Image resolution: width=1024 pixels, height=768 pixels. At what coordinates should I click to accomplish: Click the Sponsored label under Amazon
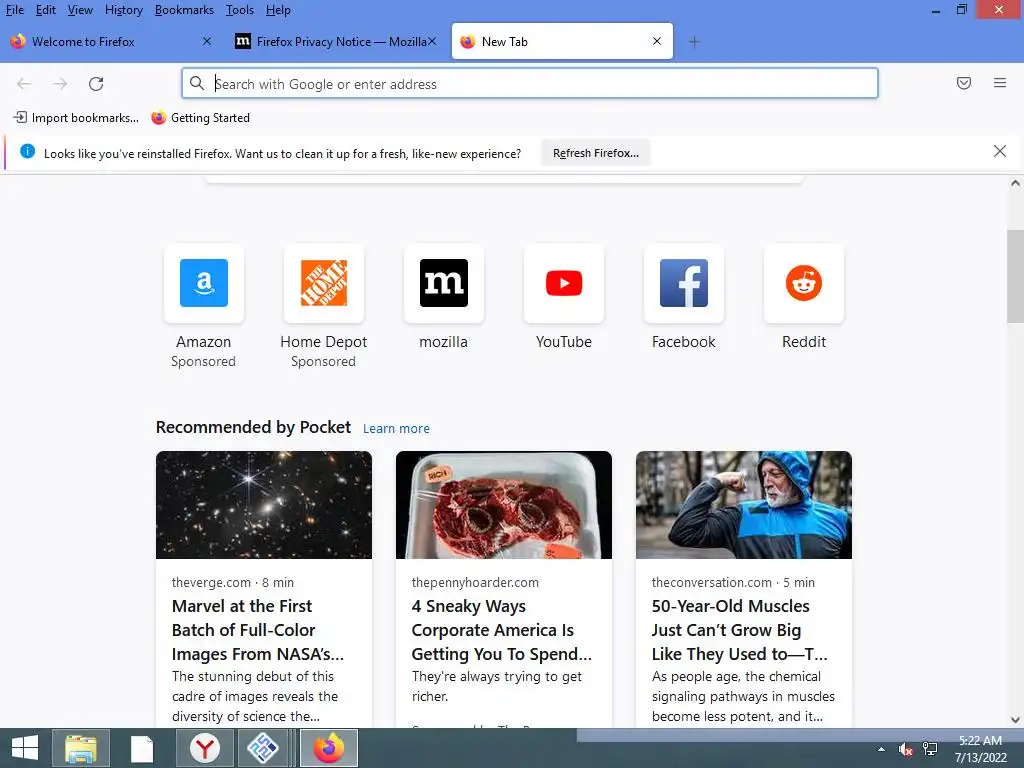coord(203,361)
